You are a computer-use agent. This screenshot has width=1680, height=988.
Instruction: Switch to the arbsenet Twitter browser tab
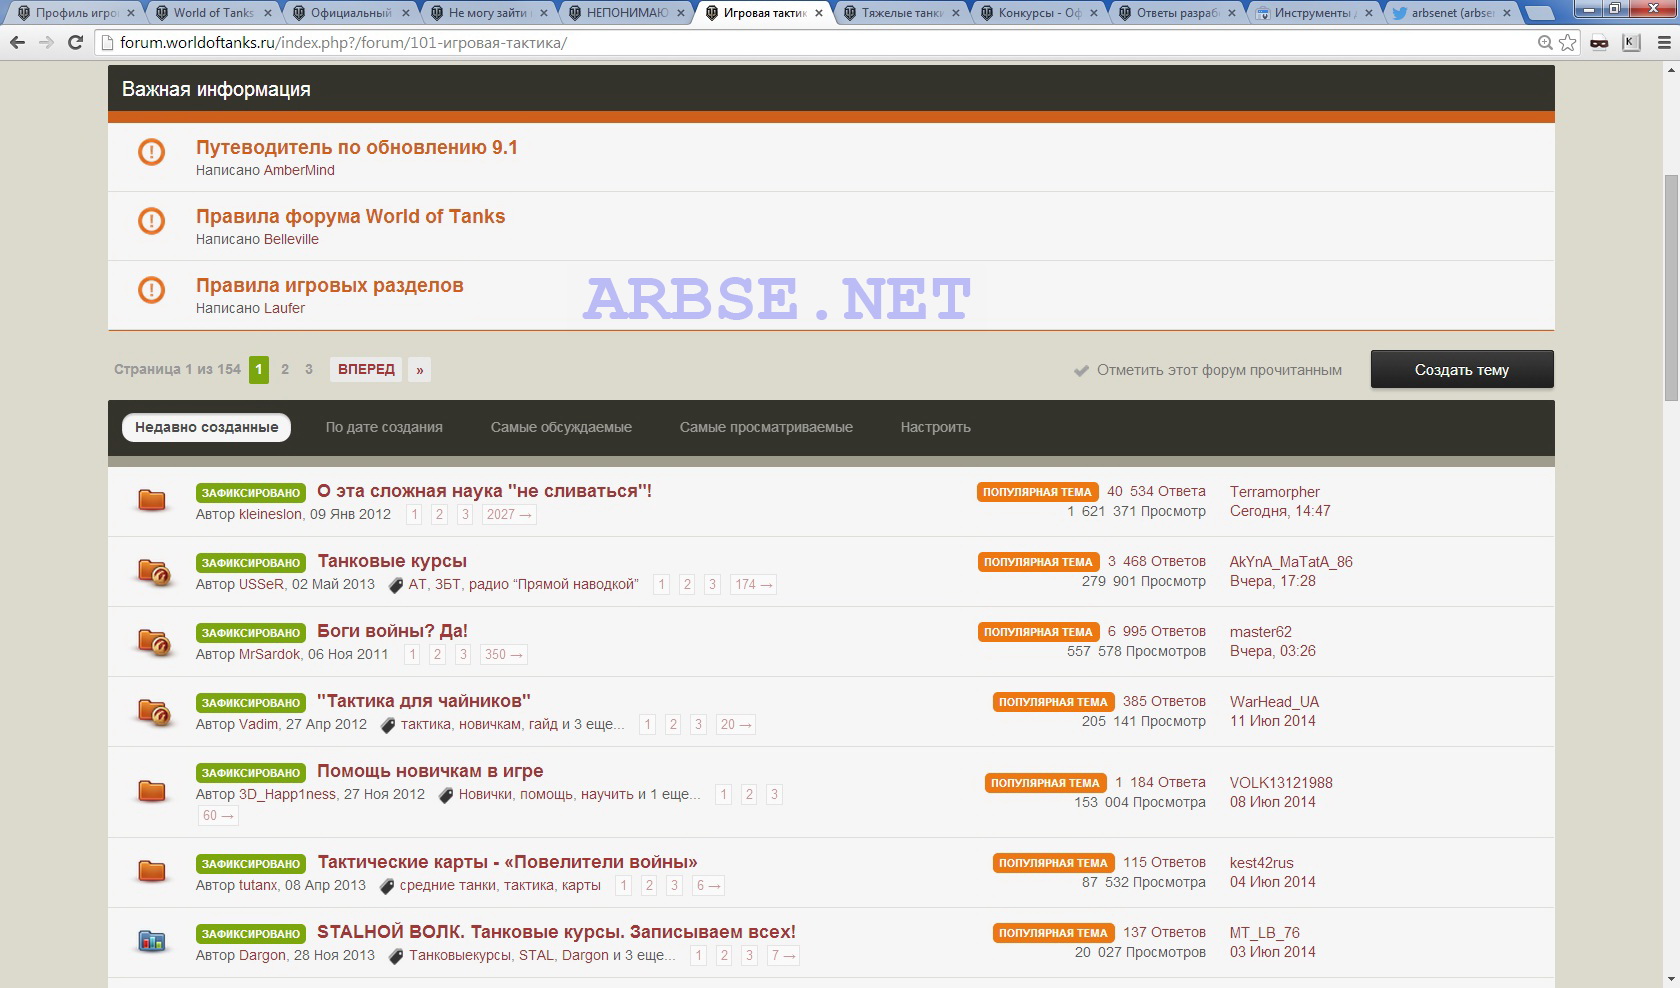pos(1451,13)
